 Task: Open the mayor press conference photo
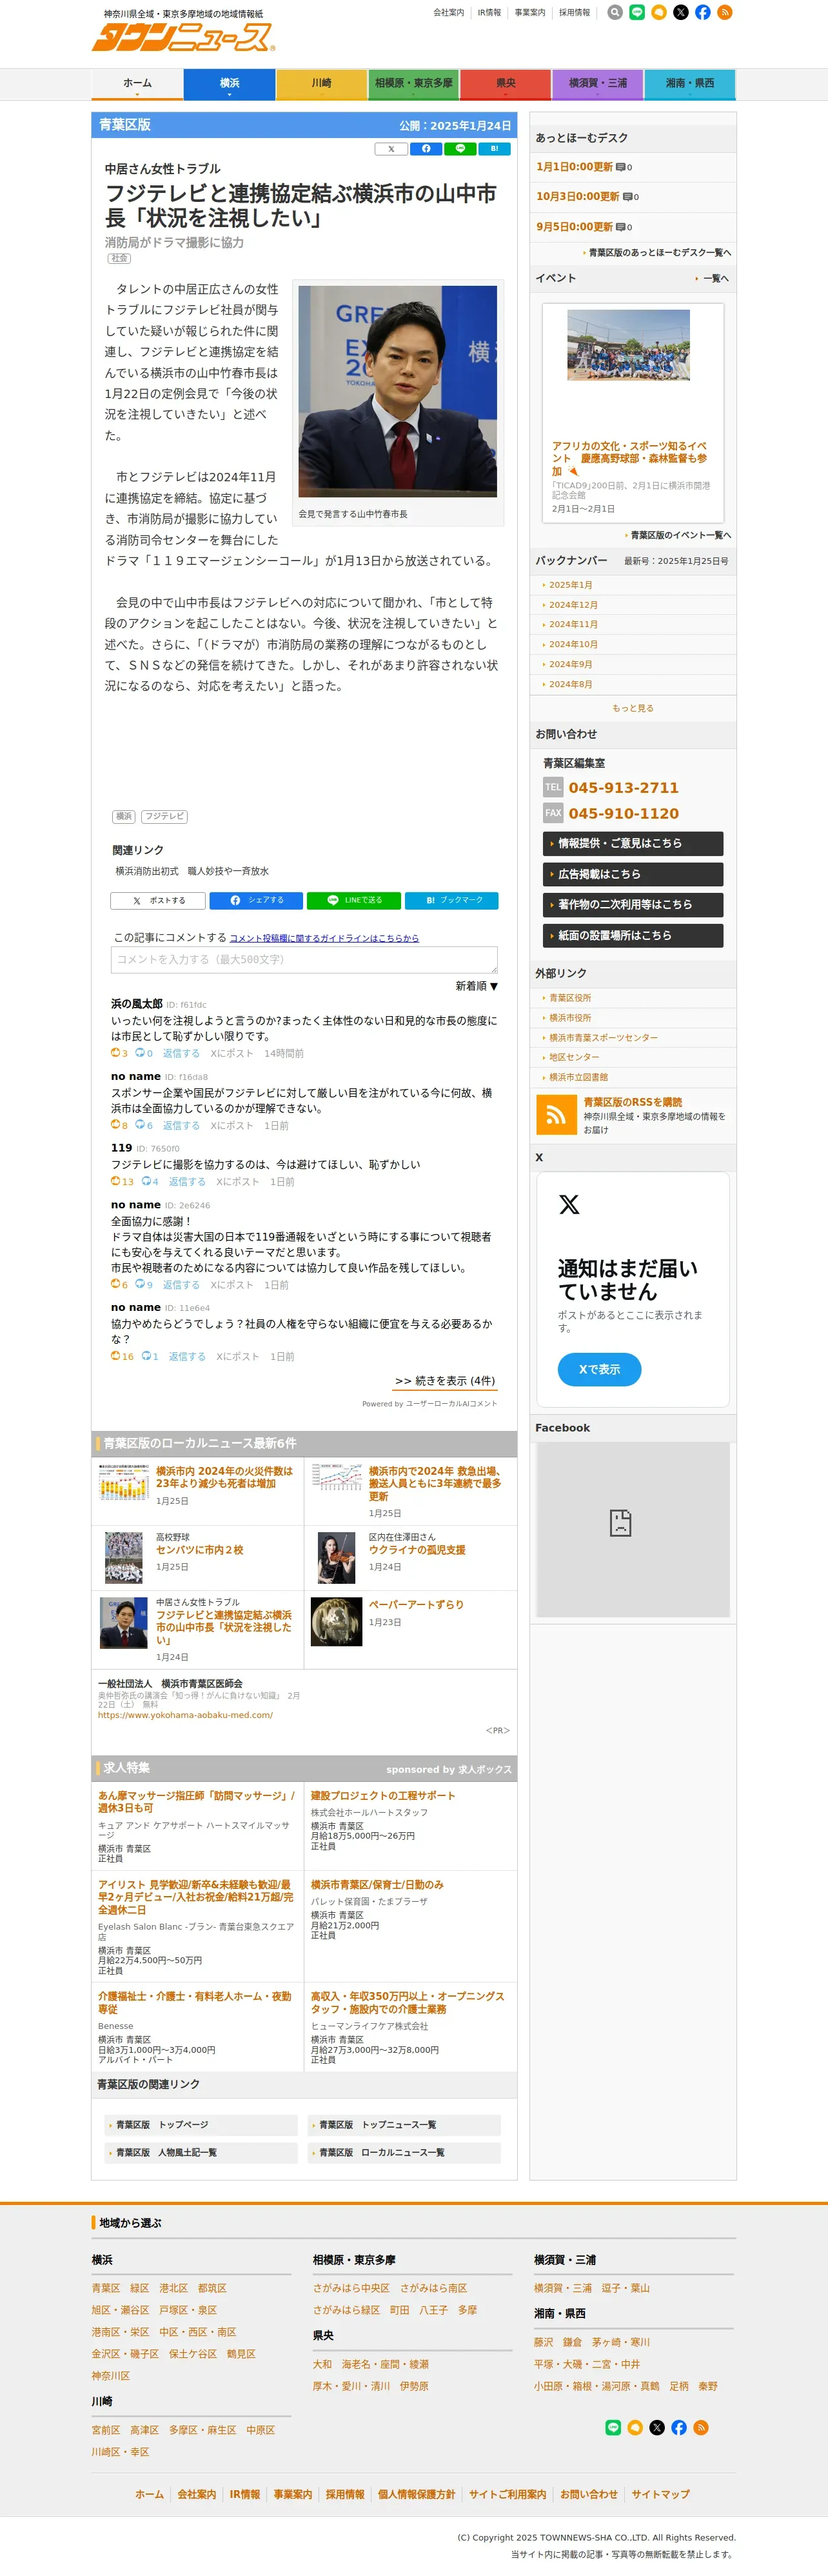tap(398, 392)
